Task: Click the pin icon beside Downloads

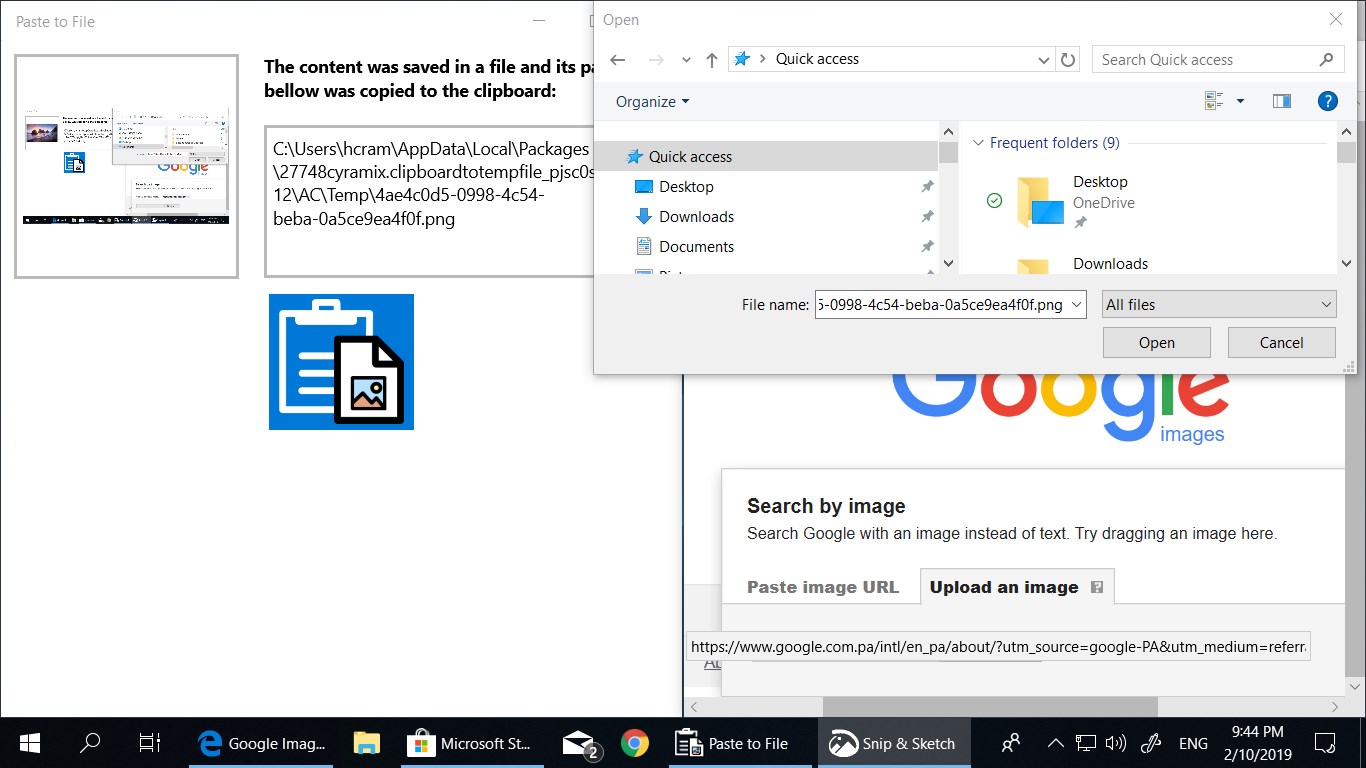Action: click(927, 217)
